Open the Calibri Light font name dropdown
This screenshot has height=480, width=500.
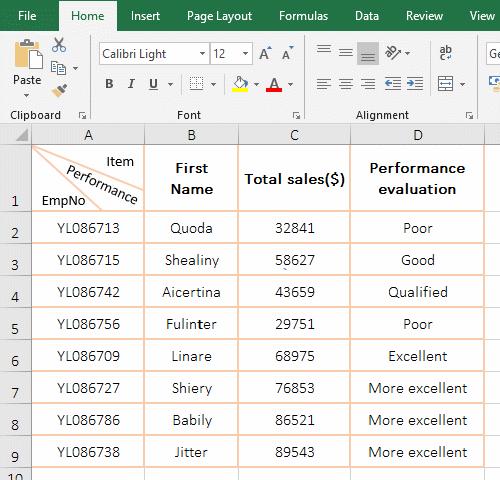(x=202, y=54)
